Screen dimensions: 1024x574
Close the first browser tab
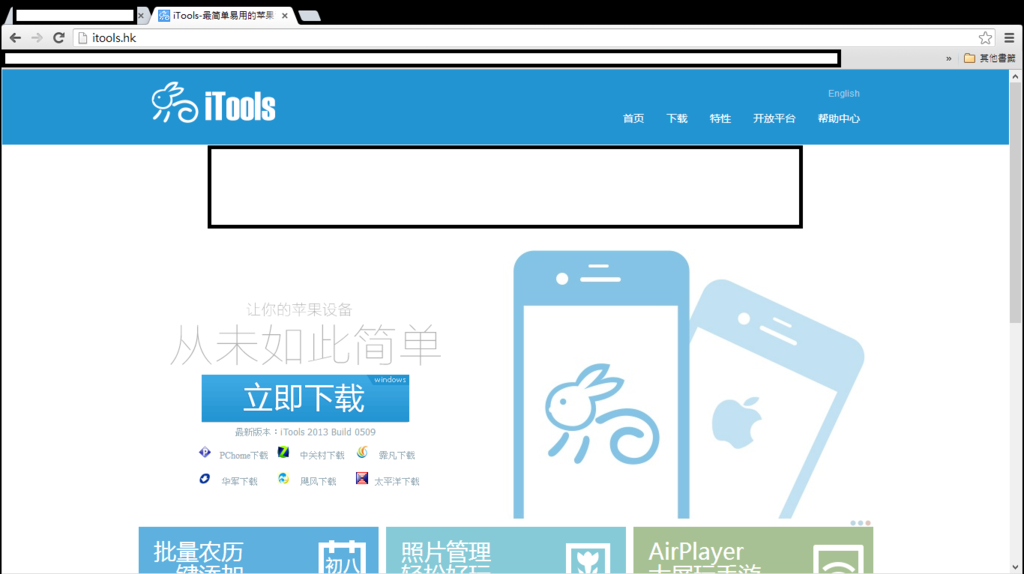[140, 16]
